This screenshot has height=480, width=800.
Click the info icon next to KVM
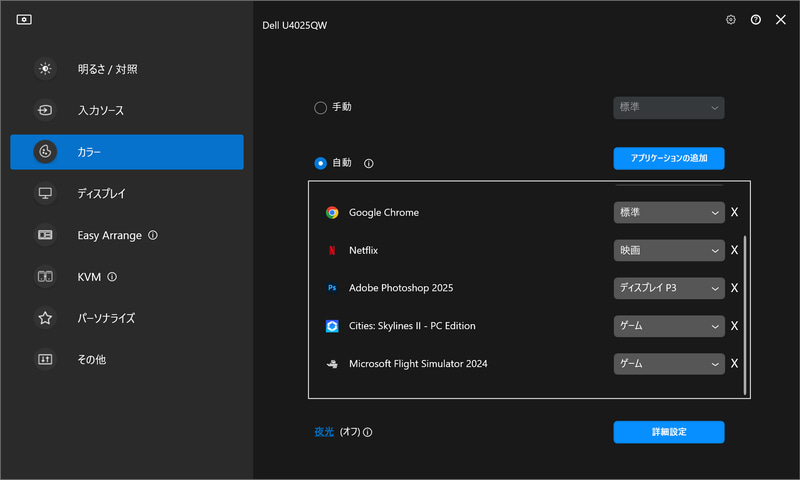(112, 276)
